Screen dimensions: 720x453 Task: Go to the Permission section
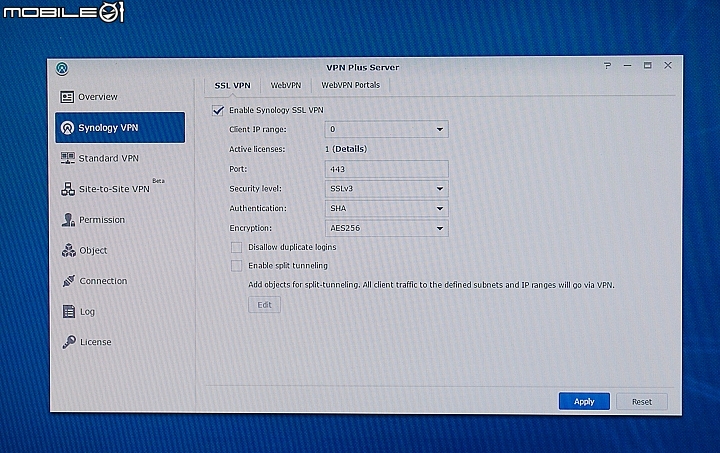click(x=102, y=220)
